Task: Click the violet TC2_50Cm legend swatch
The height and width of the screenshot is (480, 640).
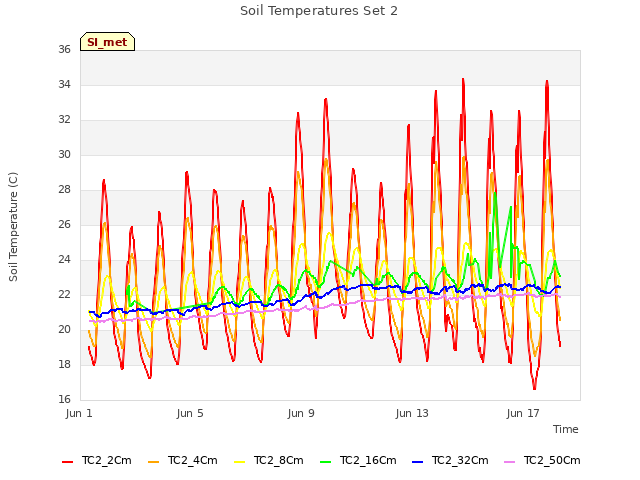Action: (x=509, y=462)
